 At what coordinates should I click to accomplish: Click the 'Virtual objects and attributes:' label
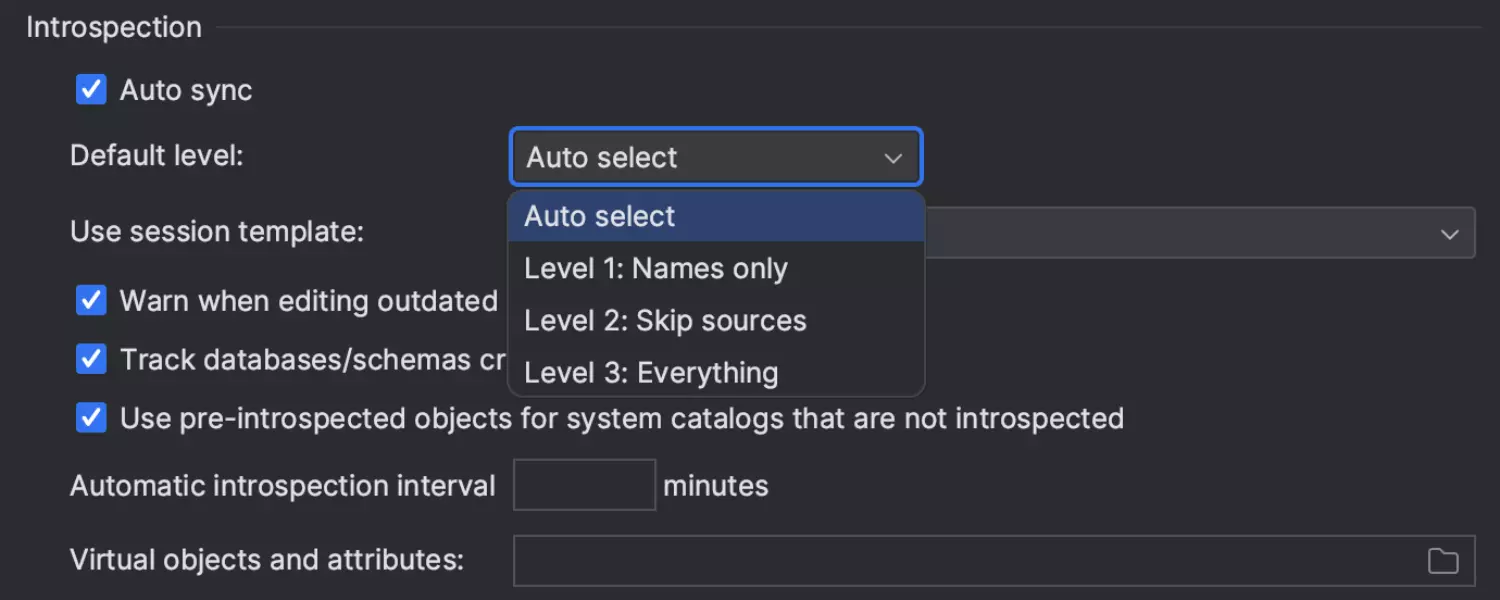(x=267, y=560)
